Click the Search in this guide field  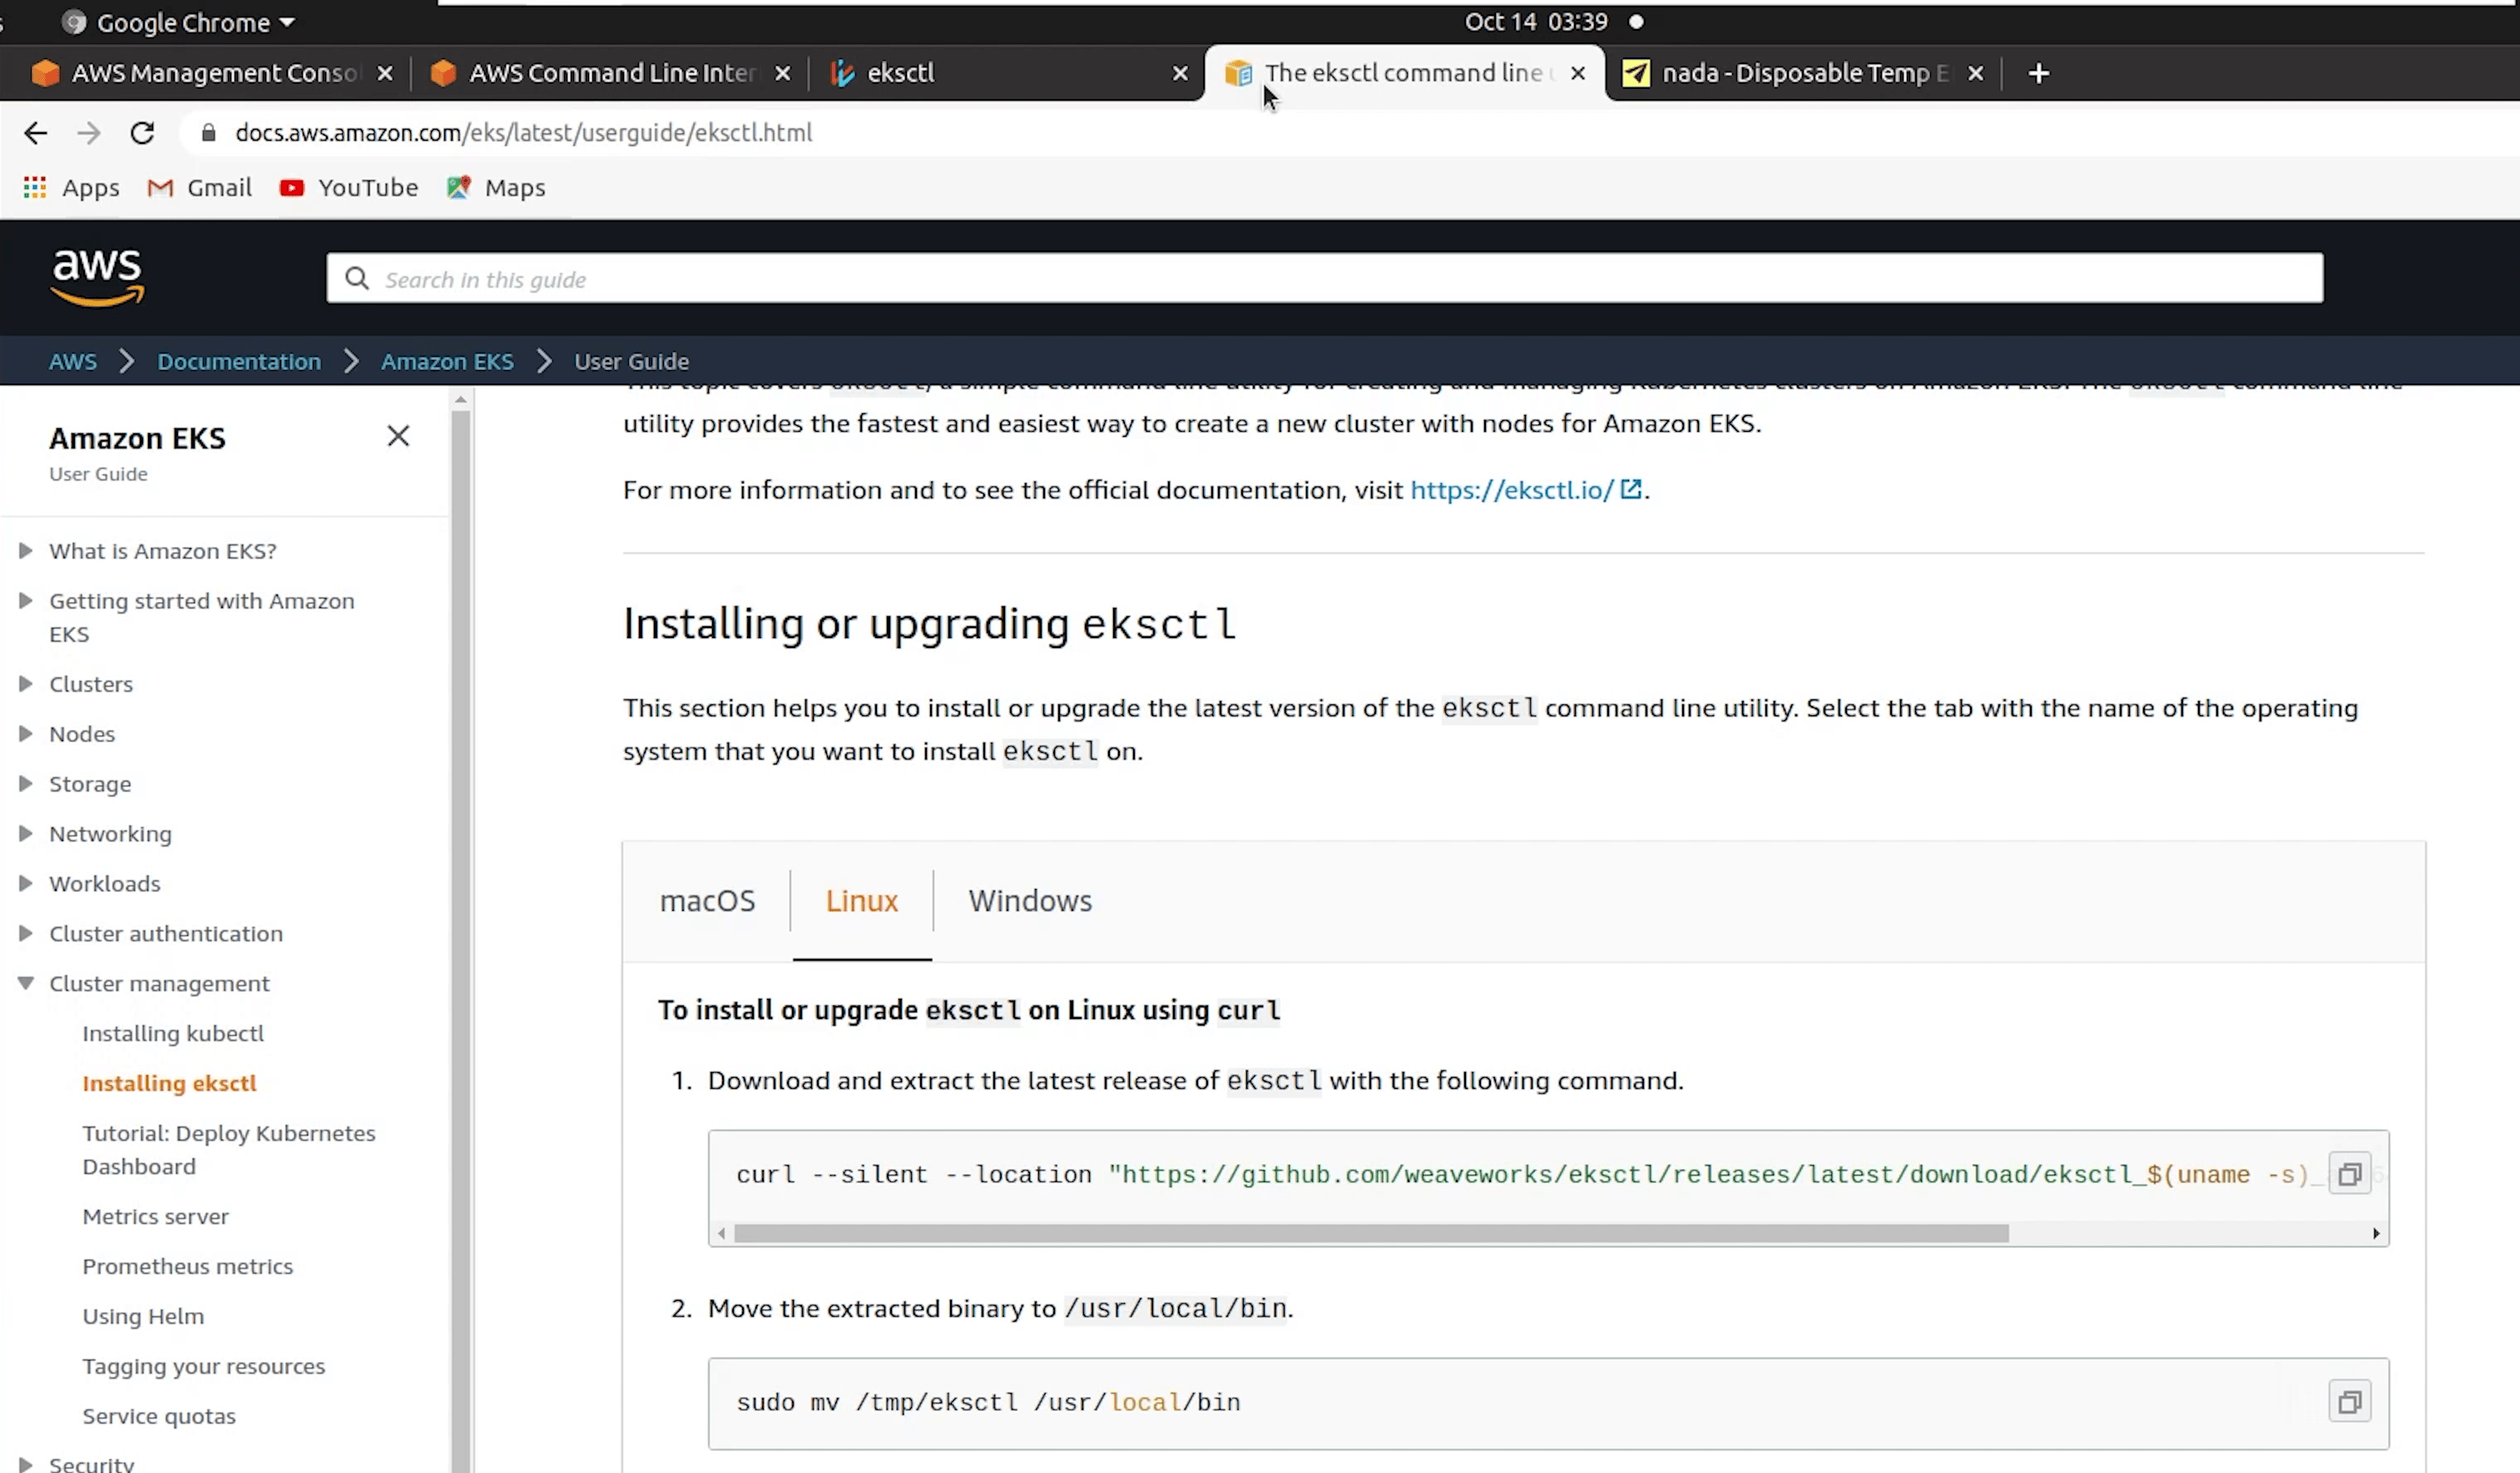[1324, 277]
